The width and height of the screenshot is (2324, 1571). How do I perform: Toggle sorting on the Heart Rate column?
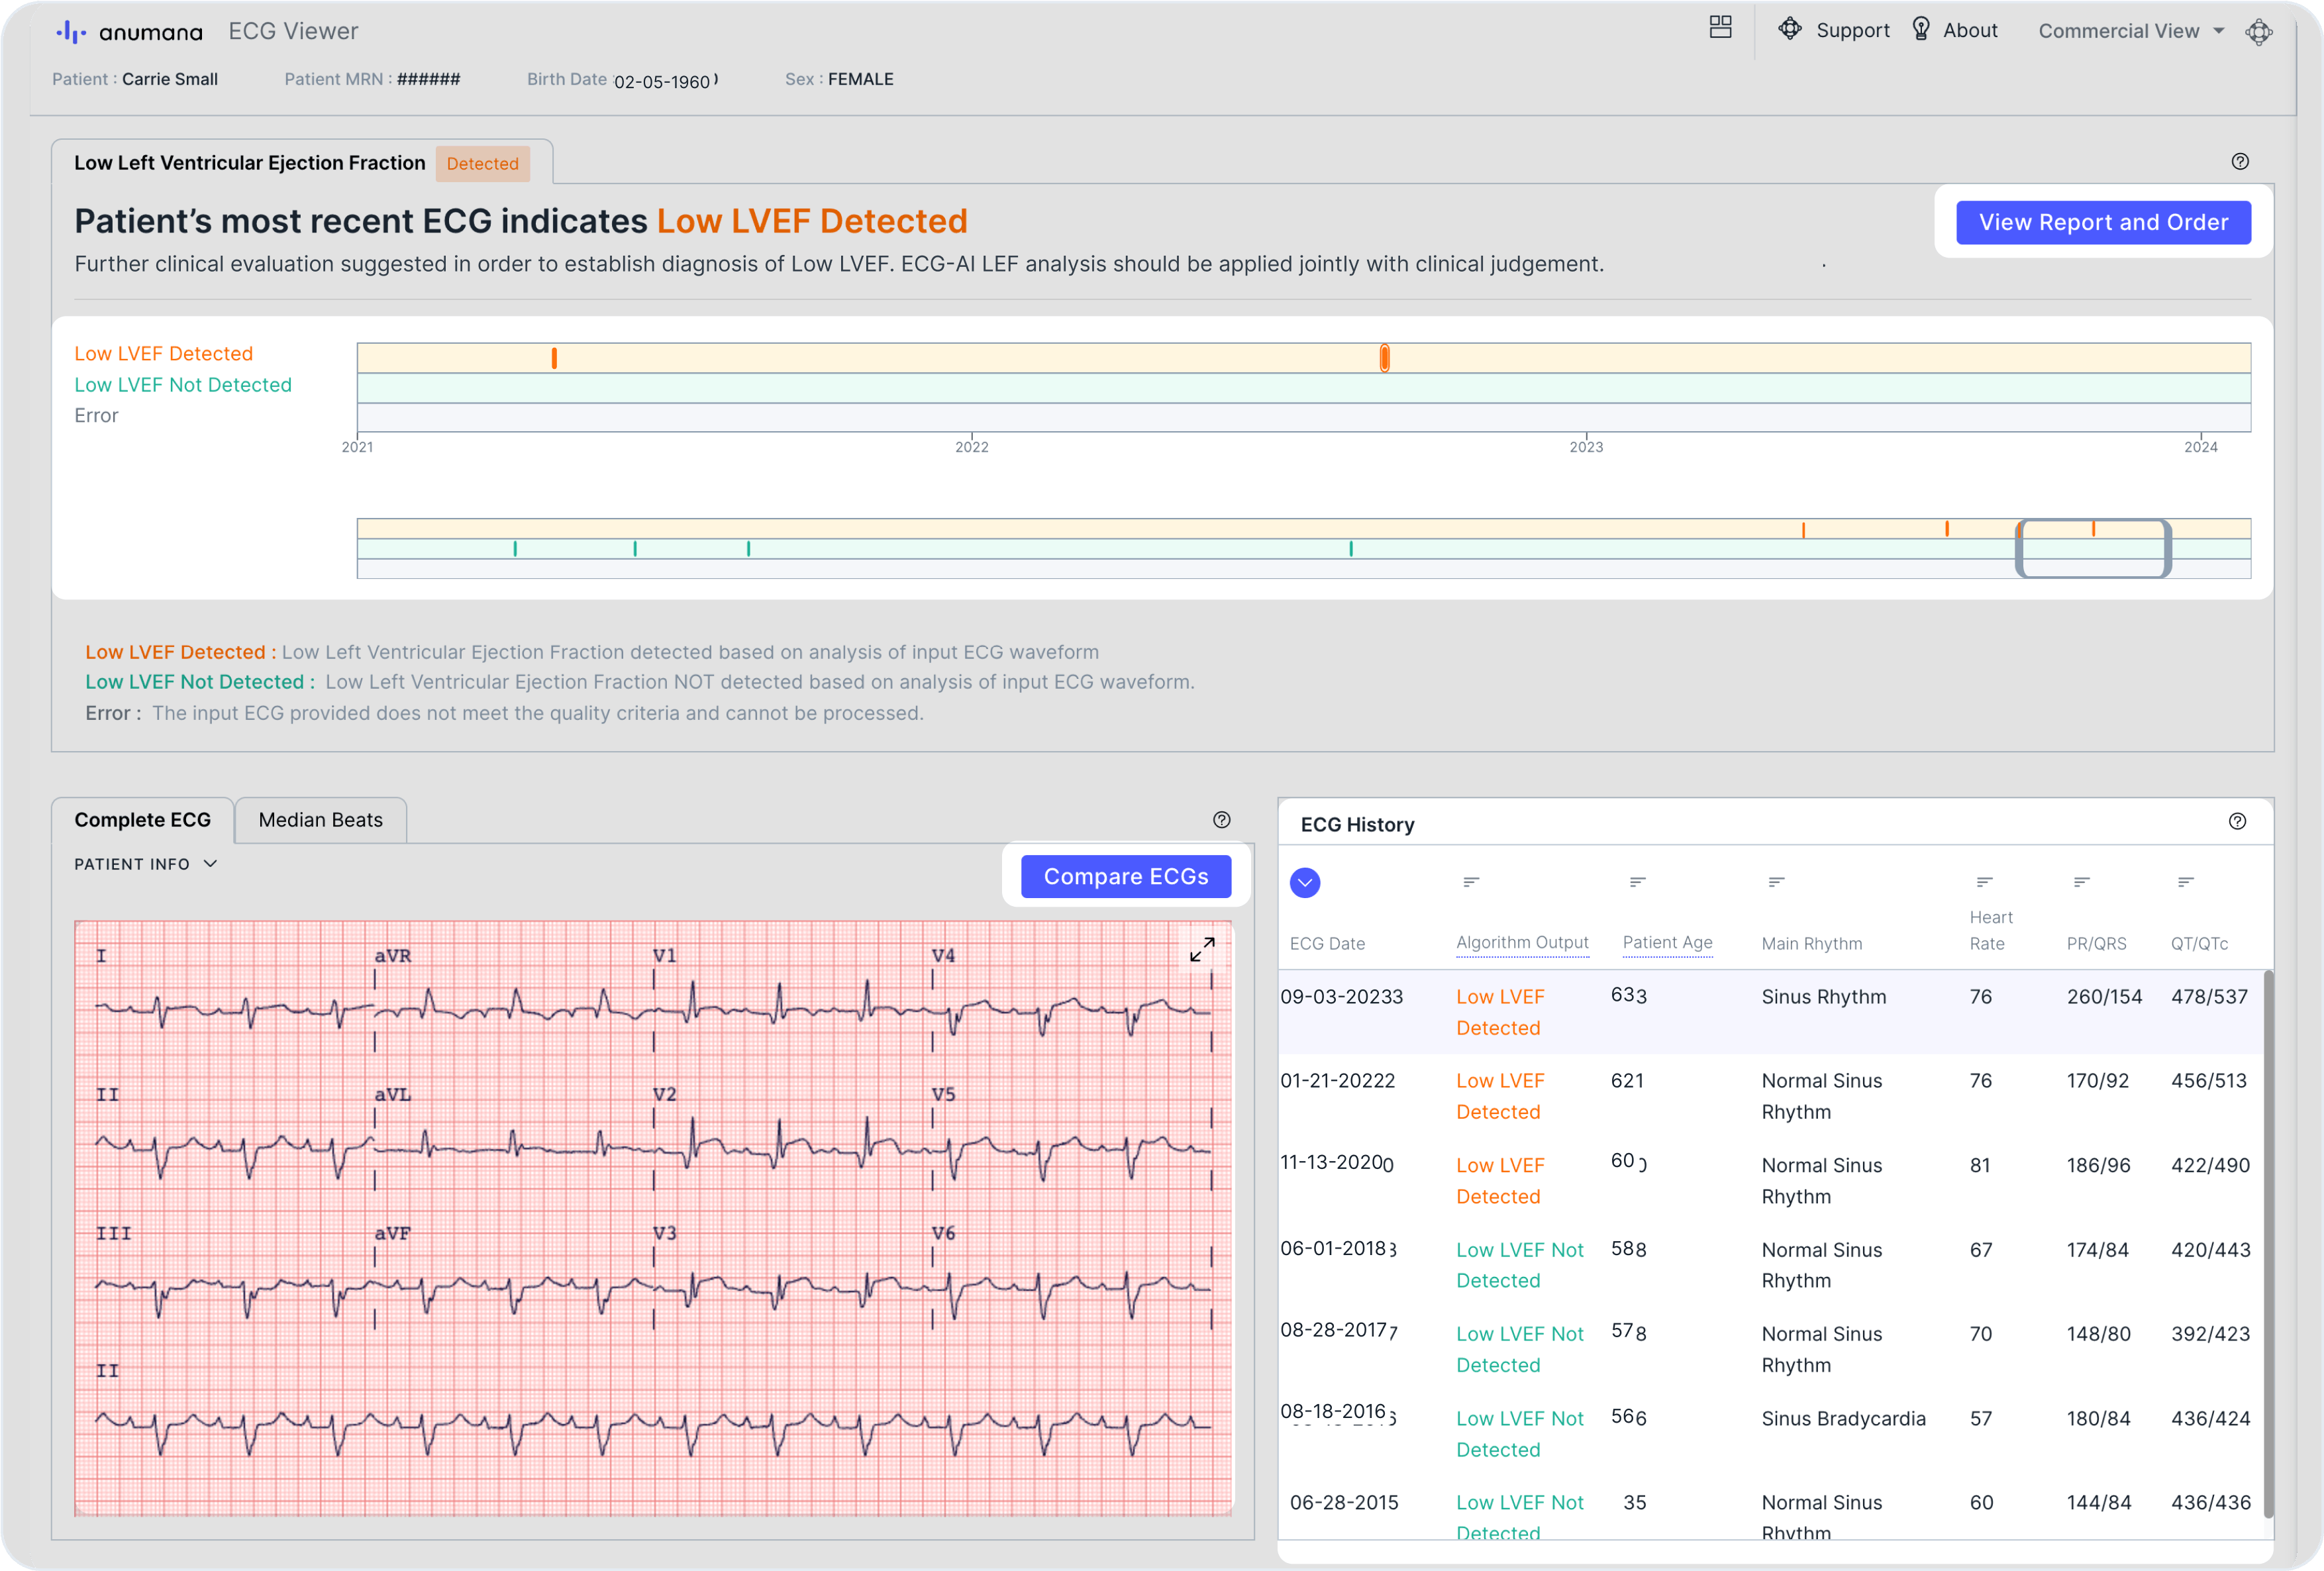pos(1984,881)
